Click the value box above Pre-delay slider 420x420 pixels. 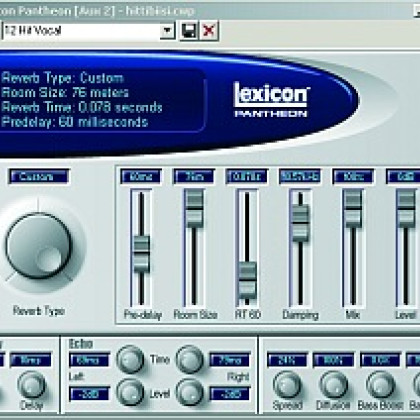coord(141,176)
